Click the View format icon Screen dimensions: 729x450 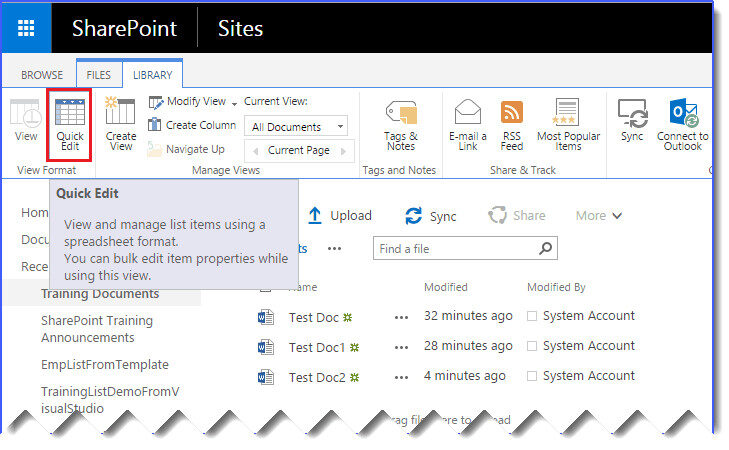tap(26, 112)
